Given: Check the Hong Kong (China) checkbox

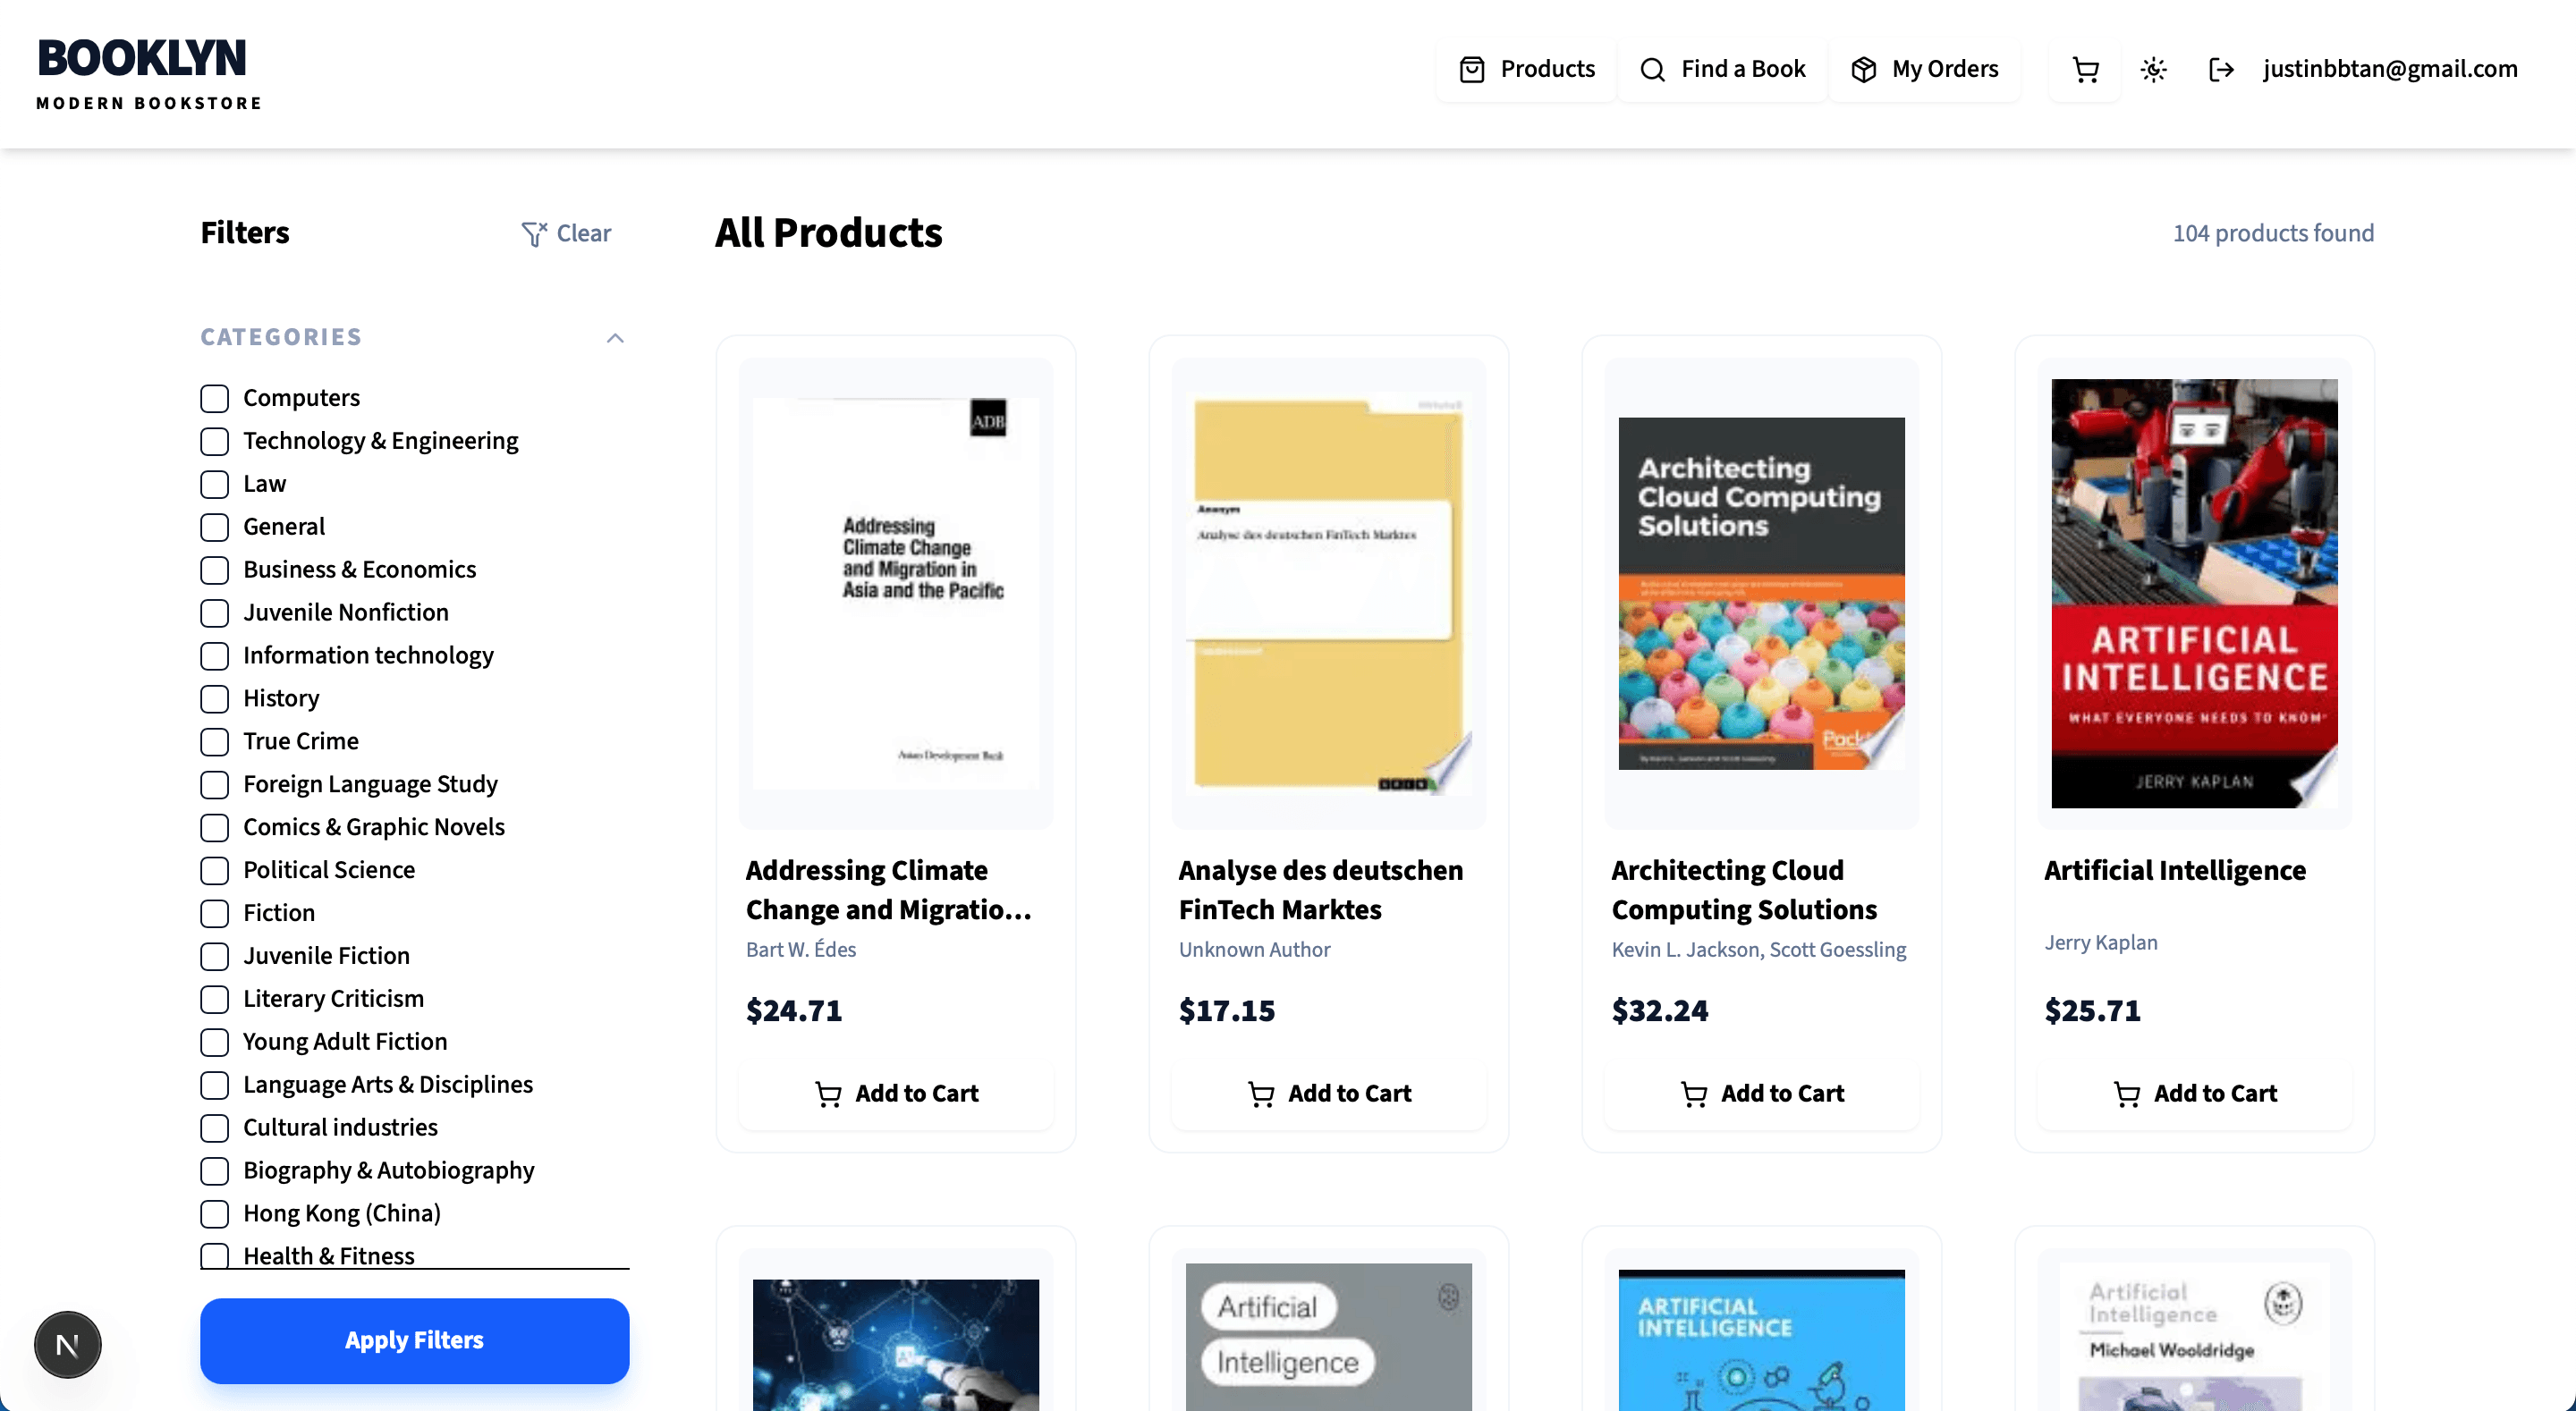Looking at the screenshot, I should (214, 1214).
